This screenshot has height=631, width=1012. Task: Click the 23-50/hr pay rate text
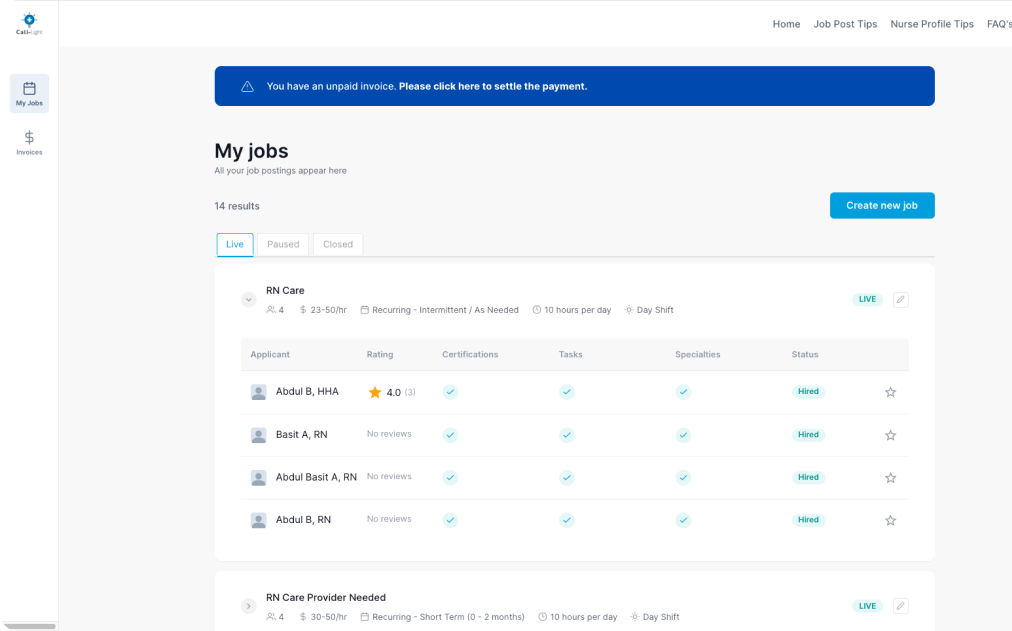(x=329, y=310)
